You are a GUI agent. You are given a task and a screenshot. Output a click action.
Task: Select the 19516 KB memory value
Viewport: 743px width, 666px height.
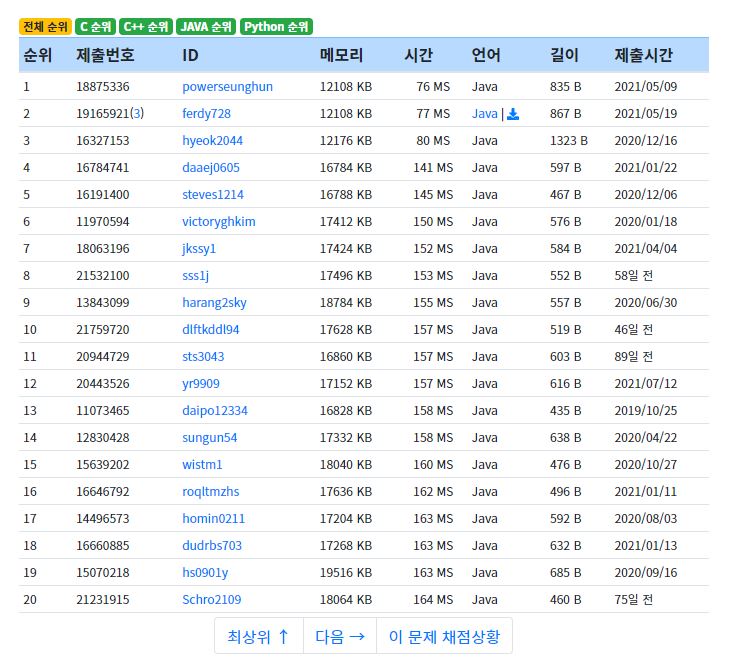click(x=346, y=573)
